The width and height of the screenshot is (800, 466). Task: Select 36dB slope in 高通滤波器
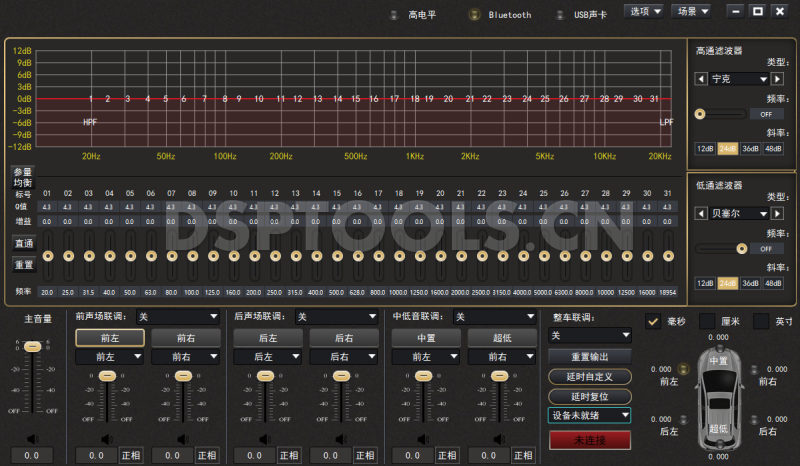pos(750,148)
